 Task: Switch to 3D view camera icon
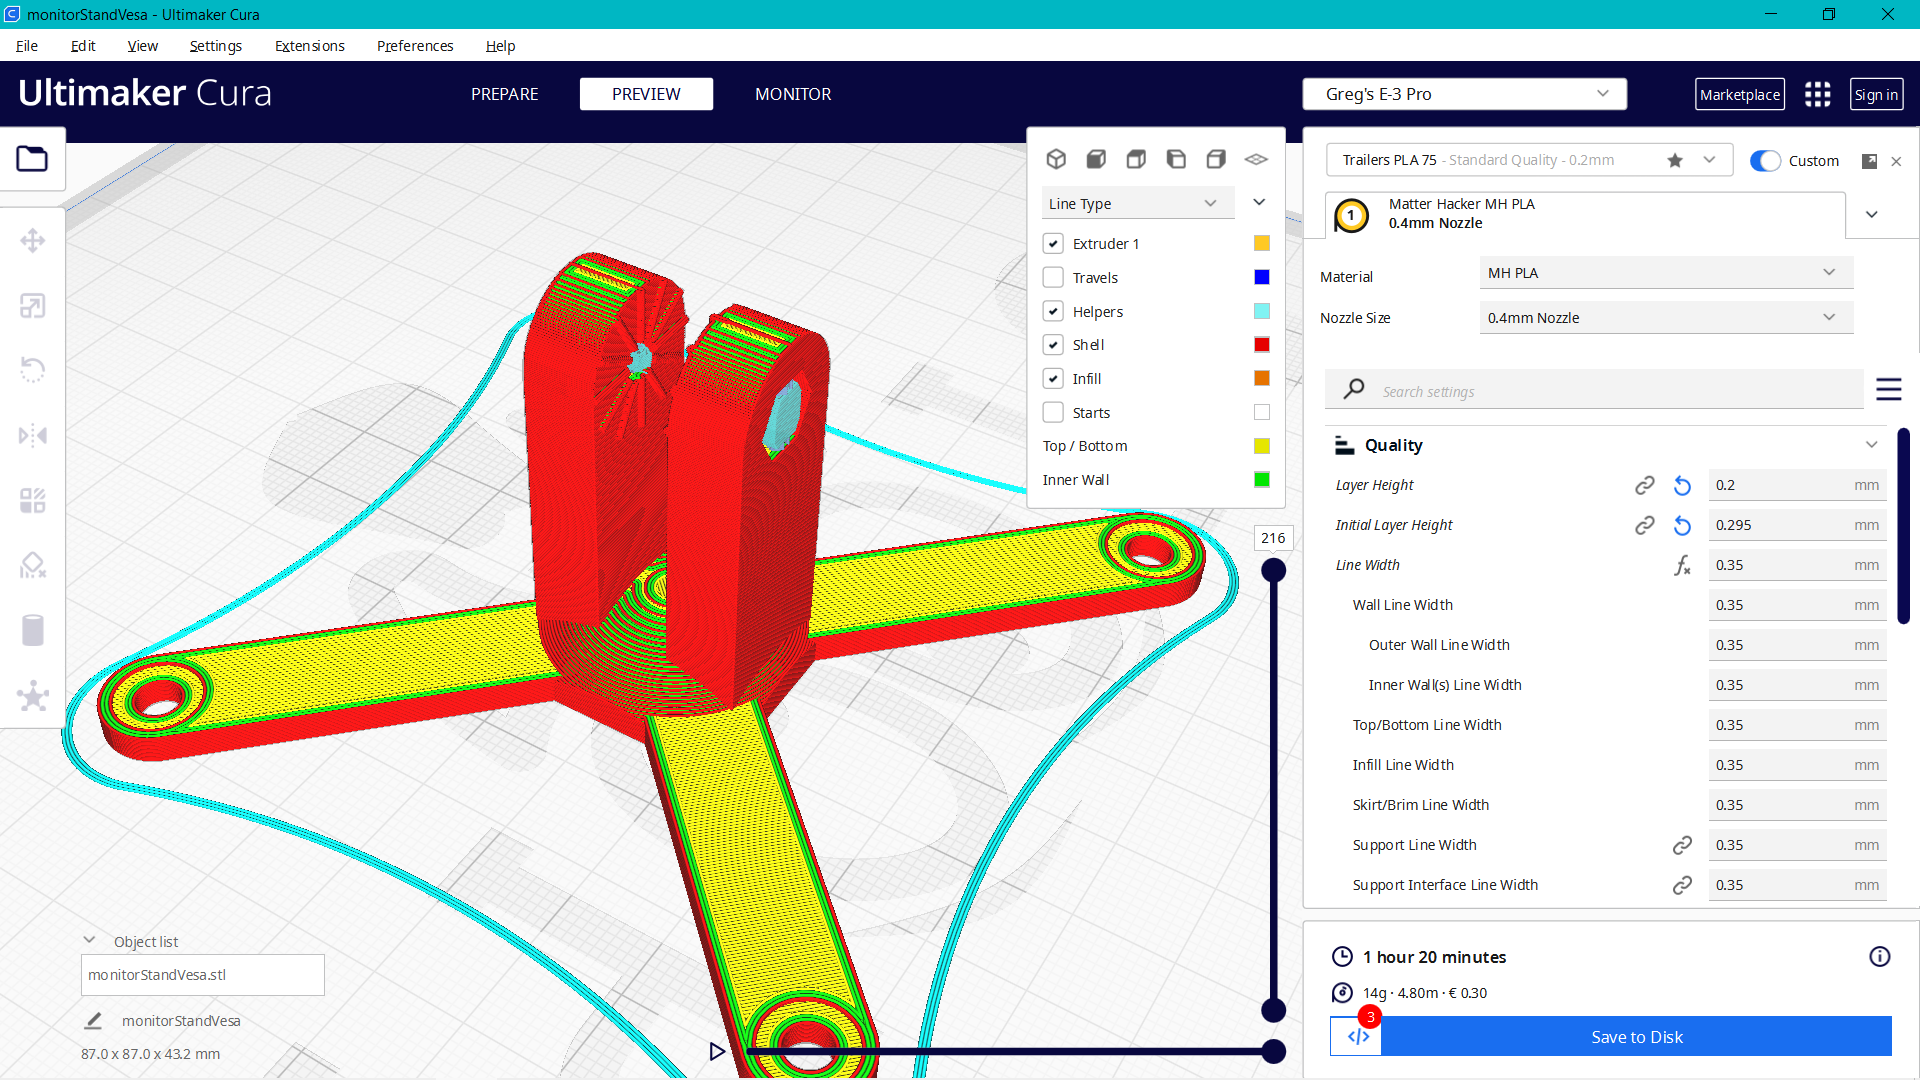(1056, 159)
